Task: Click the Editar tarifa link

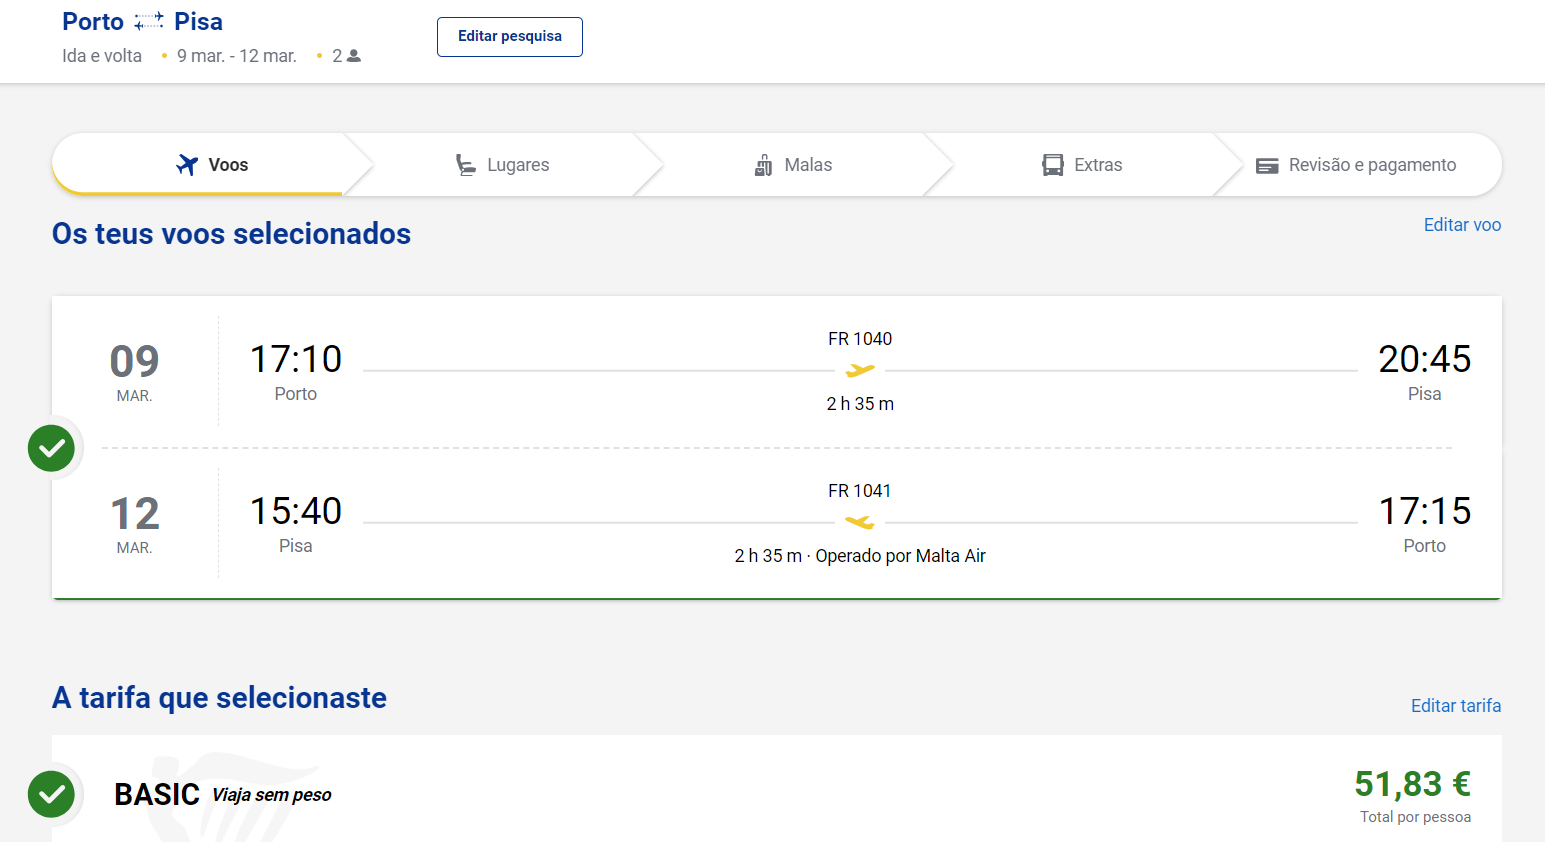Action: 1455,706
